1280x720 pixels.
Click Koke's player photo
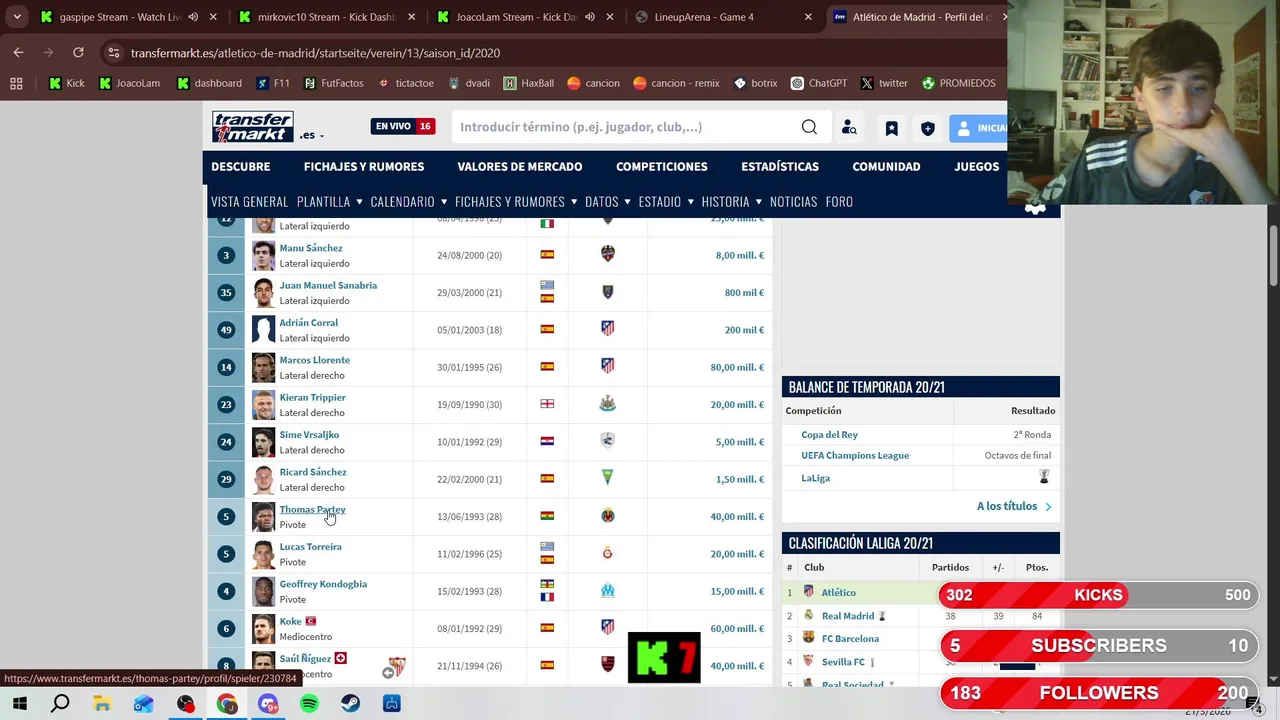click(263, 629)
